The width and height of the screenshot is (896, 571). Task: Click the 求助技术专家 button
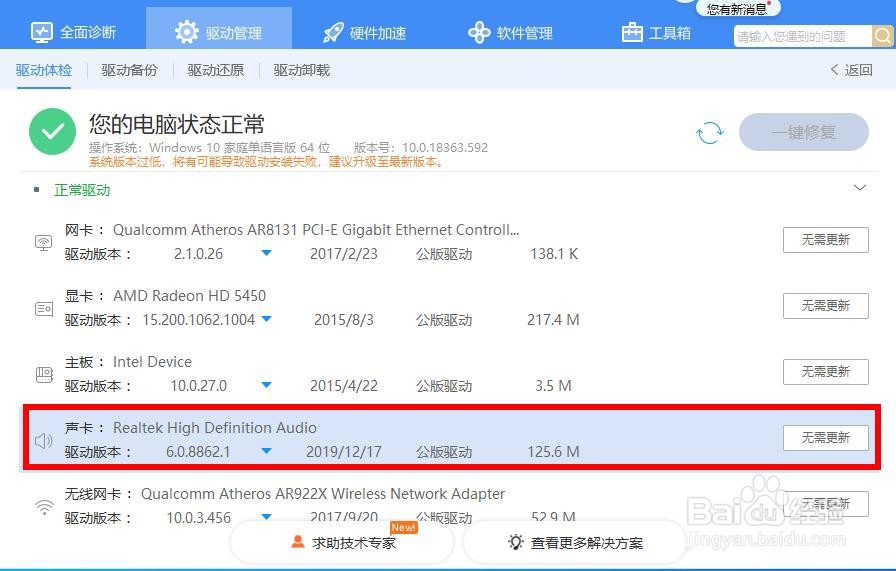coord(342,542)
